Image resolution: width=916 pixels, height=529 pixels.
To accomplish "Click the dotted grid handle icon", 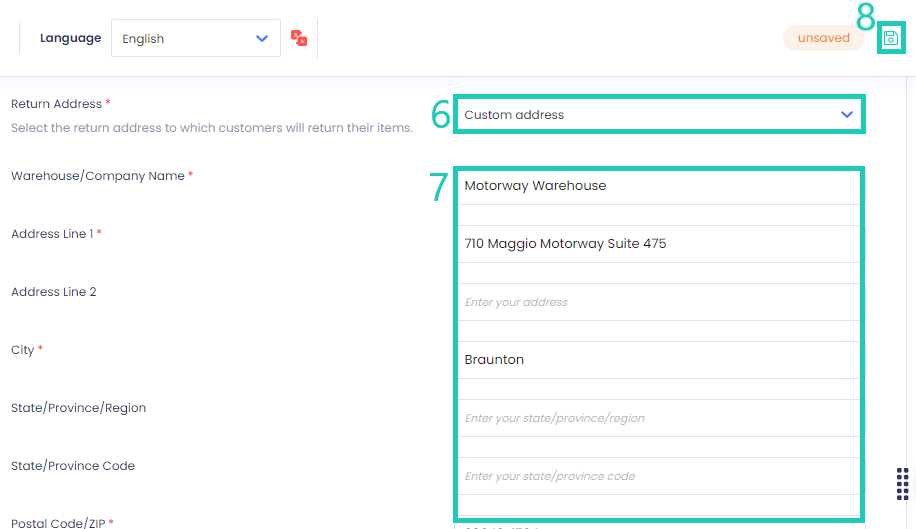I will pos(903,484).
